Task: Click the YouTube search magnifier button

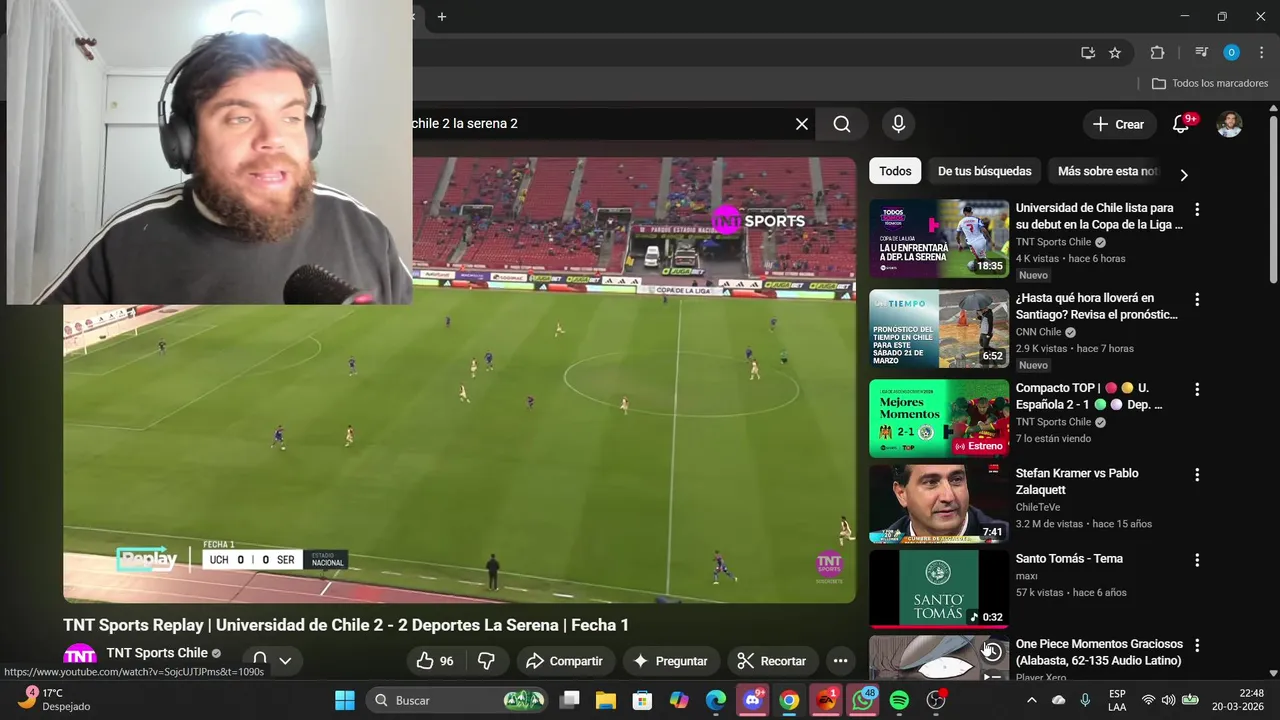Action: tap(842, 124)
